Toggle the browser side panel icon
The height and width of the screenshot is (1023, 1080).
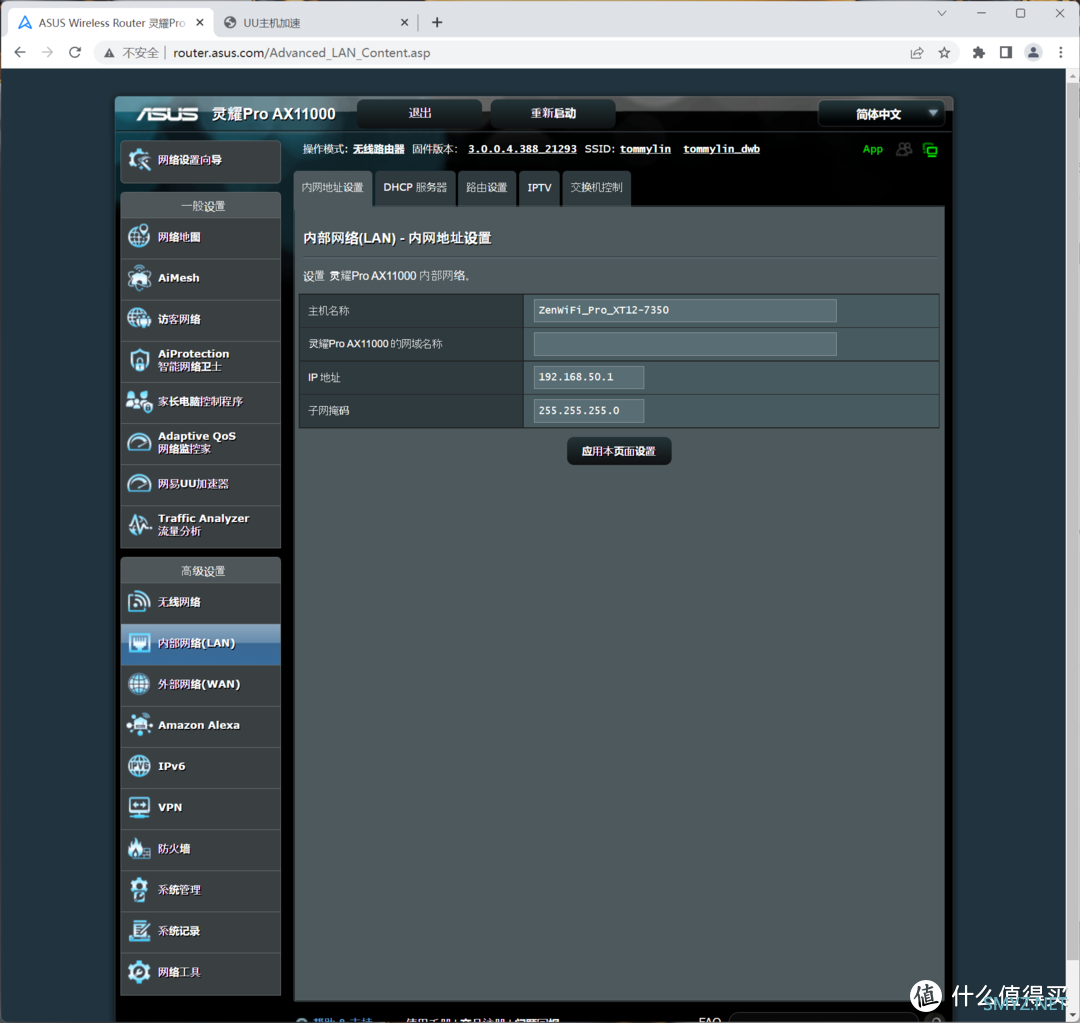tap(1006, 53)
